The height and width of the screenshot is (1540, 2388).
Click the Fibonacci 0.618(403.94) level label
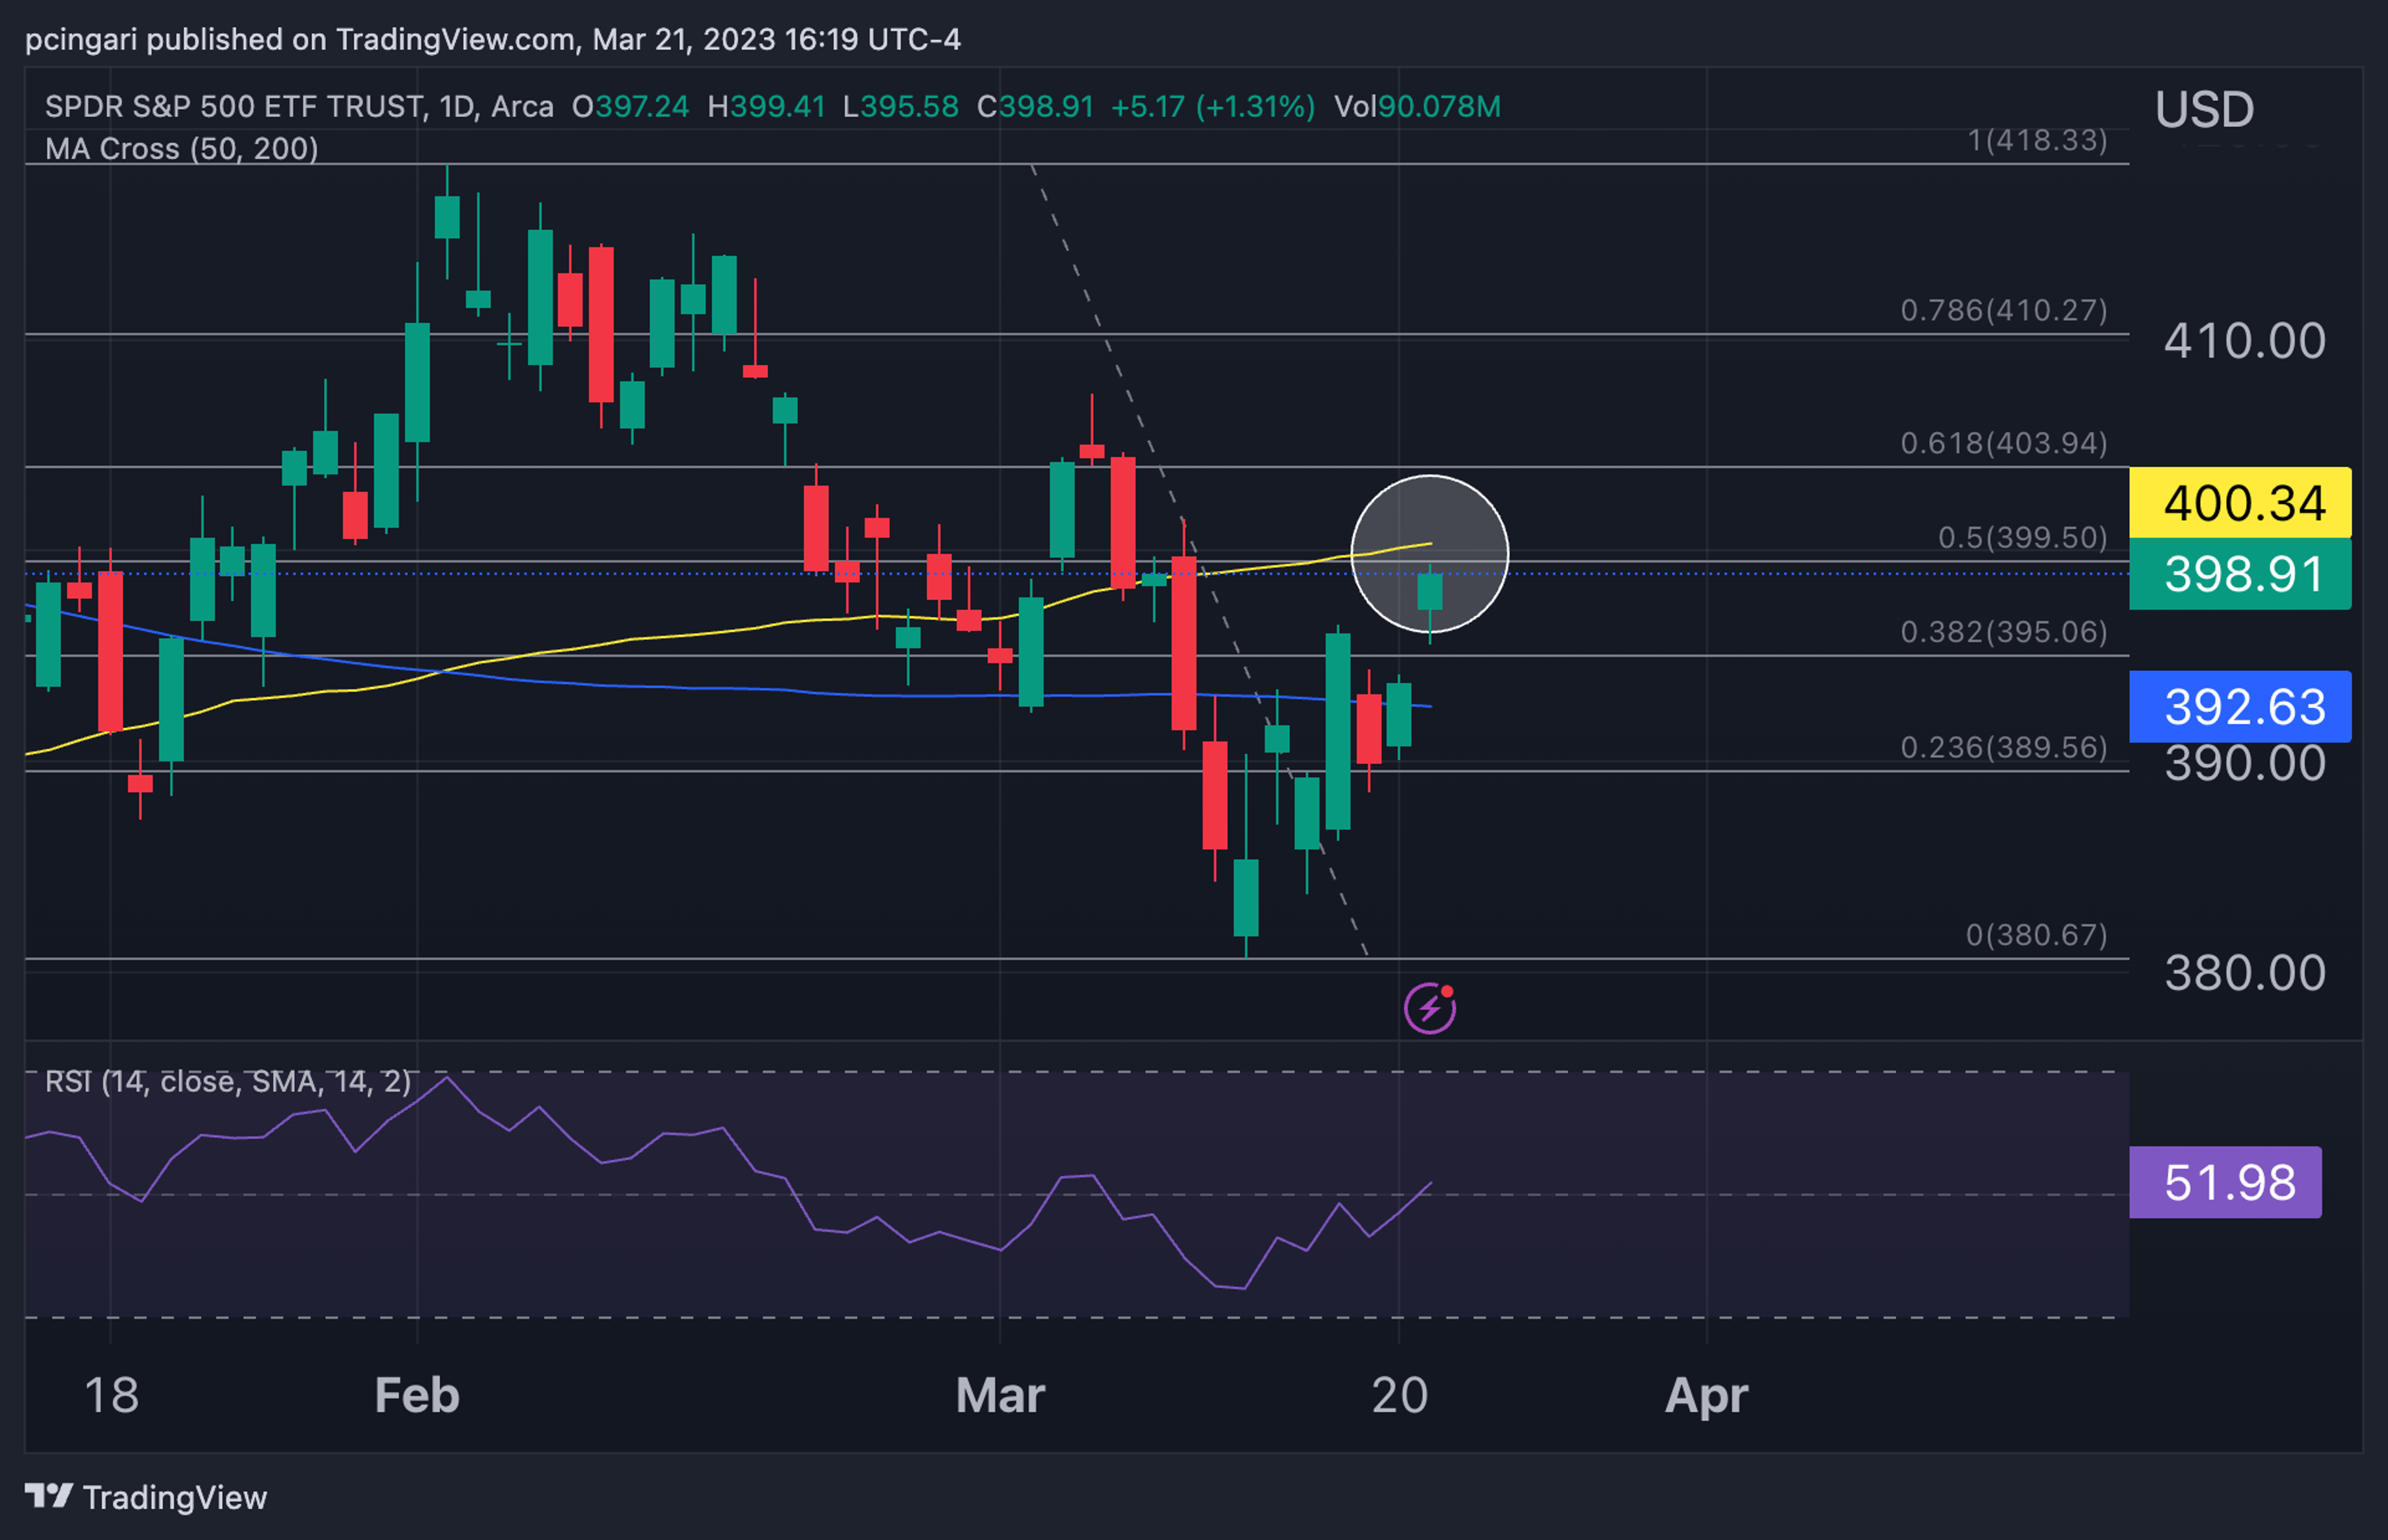pyautogui.click(x=2004, y=443)
